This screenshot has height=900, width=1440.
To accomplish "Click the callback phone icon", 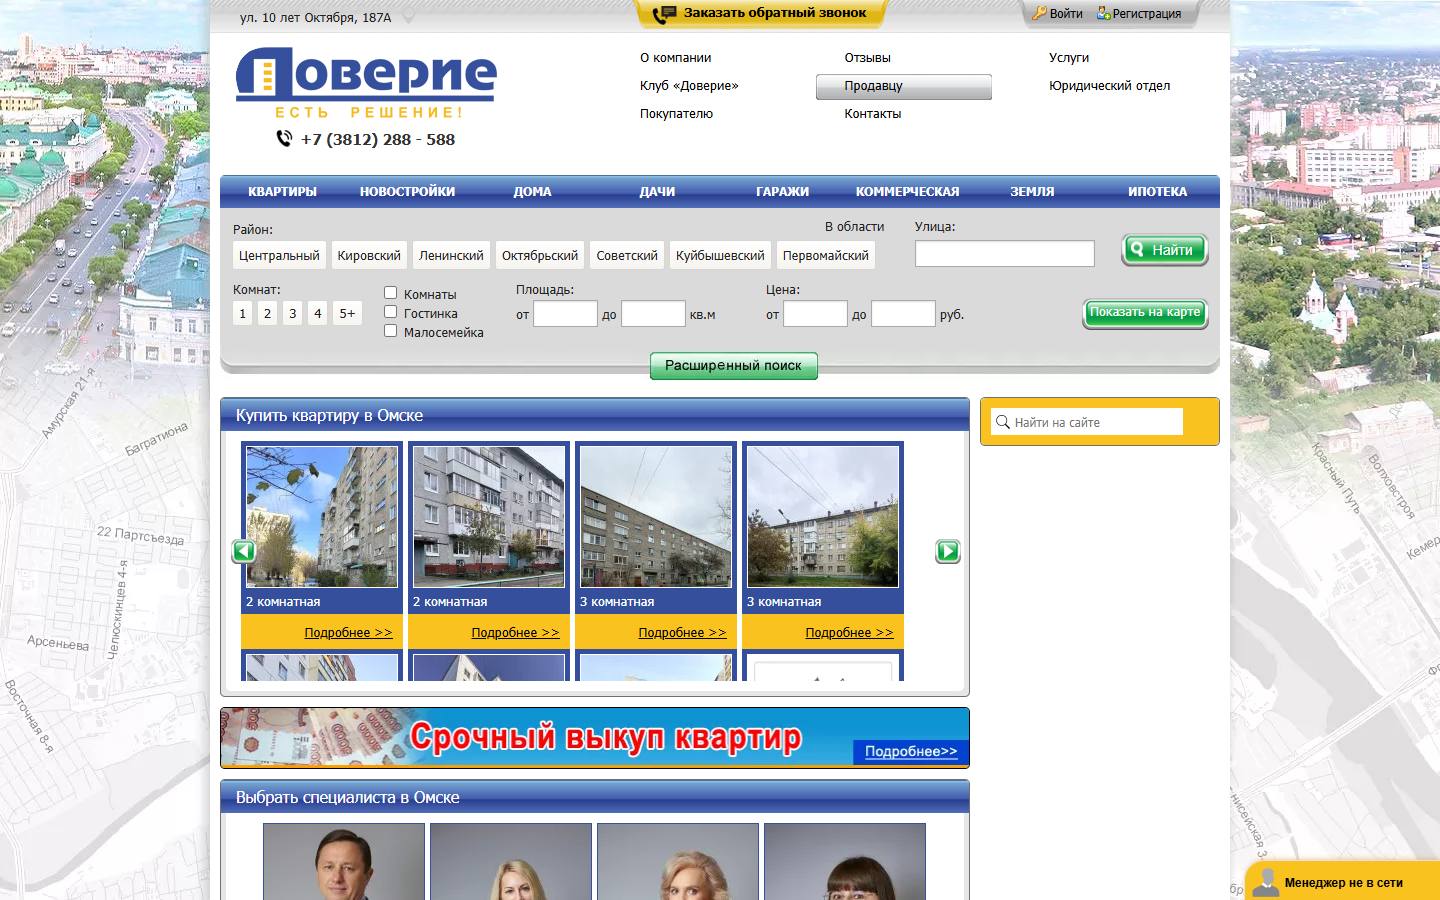I will click(664, 14).
